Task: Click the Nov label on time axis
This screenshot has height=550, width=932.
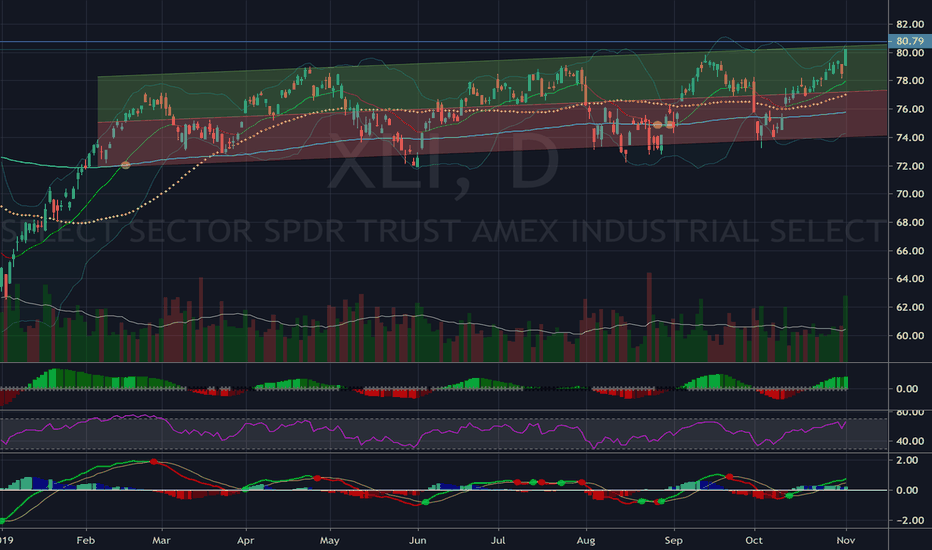Action: pyautogui.click(x=846, y=540)
